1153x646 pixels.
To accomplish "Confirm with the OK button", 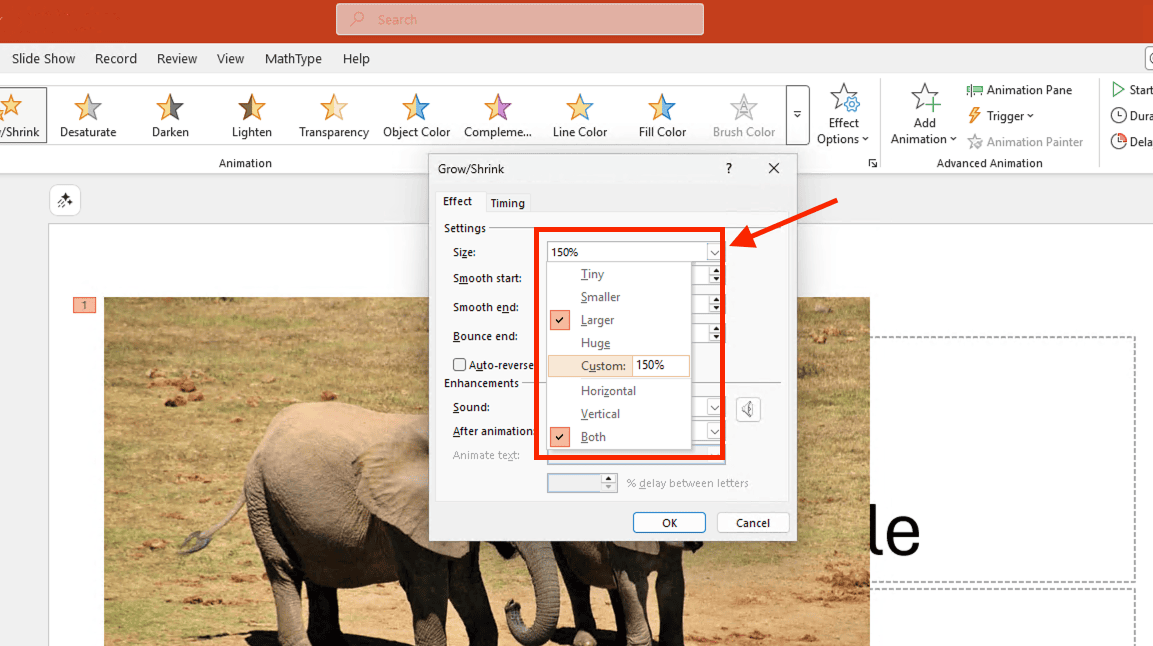I will [x=669, y=523].
